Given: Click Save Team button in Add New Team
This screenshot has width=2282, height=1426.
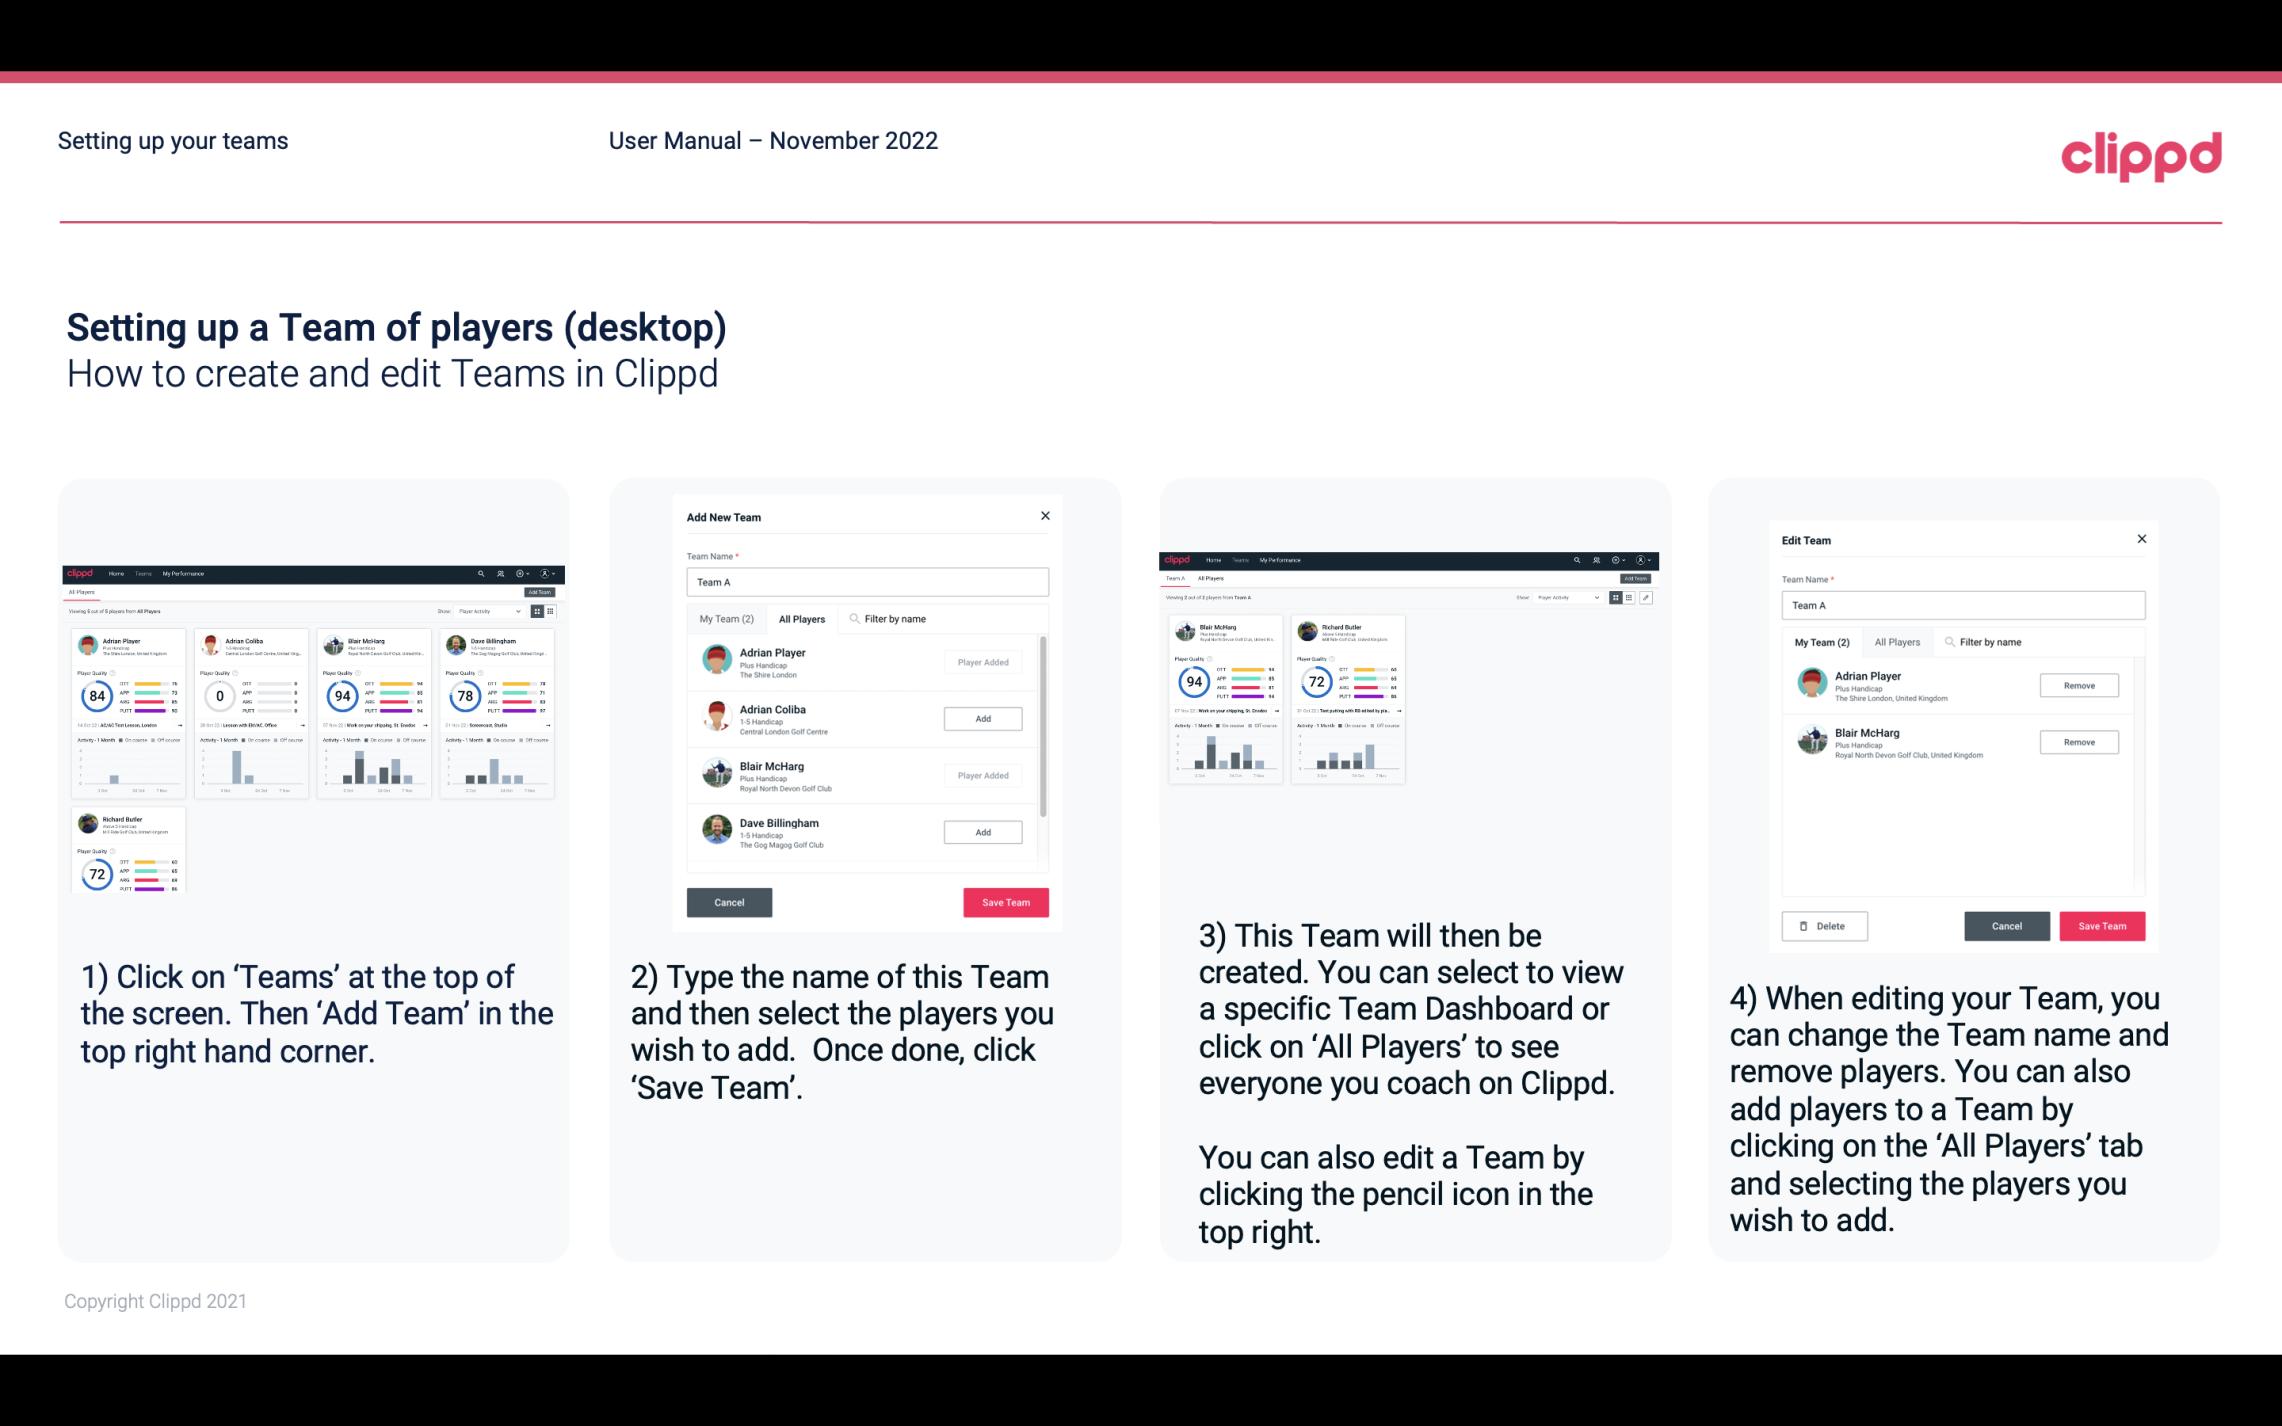Looking at the screenshot, I should click(1004, 900).
